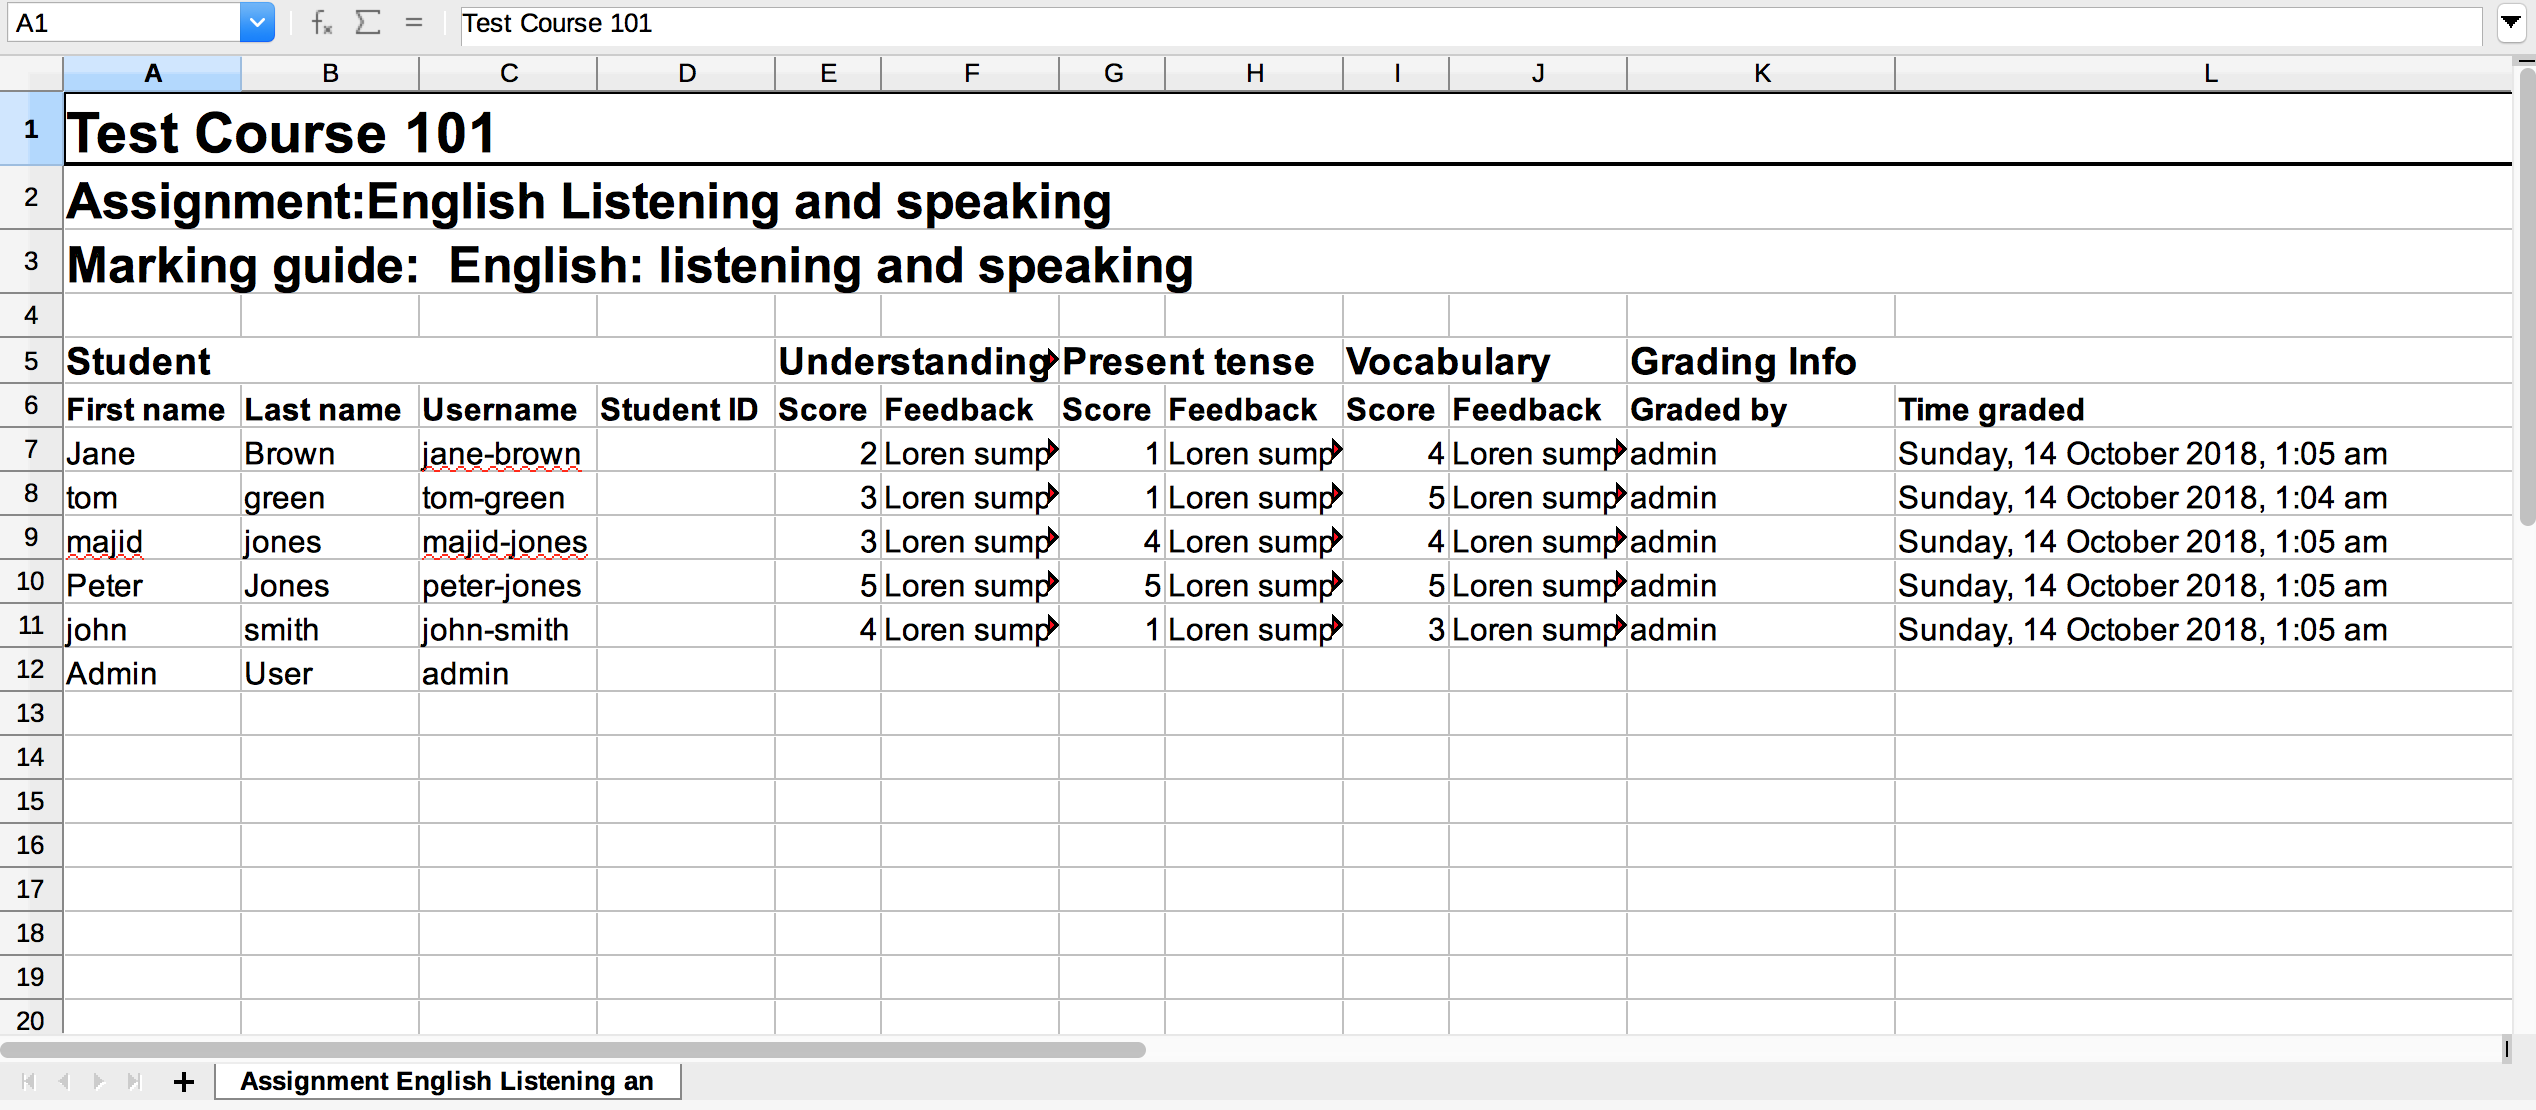Go to previous sheet navigation arrow
This screenshot has height=1110, width=2536.
(63, 1081)
